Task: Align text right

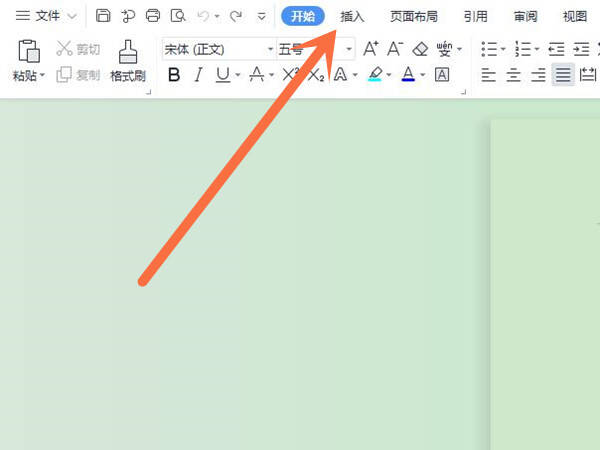Action: [538, 75]
